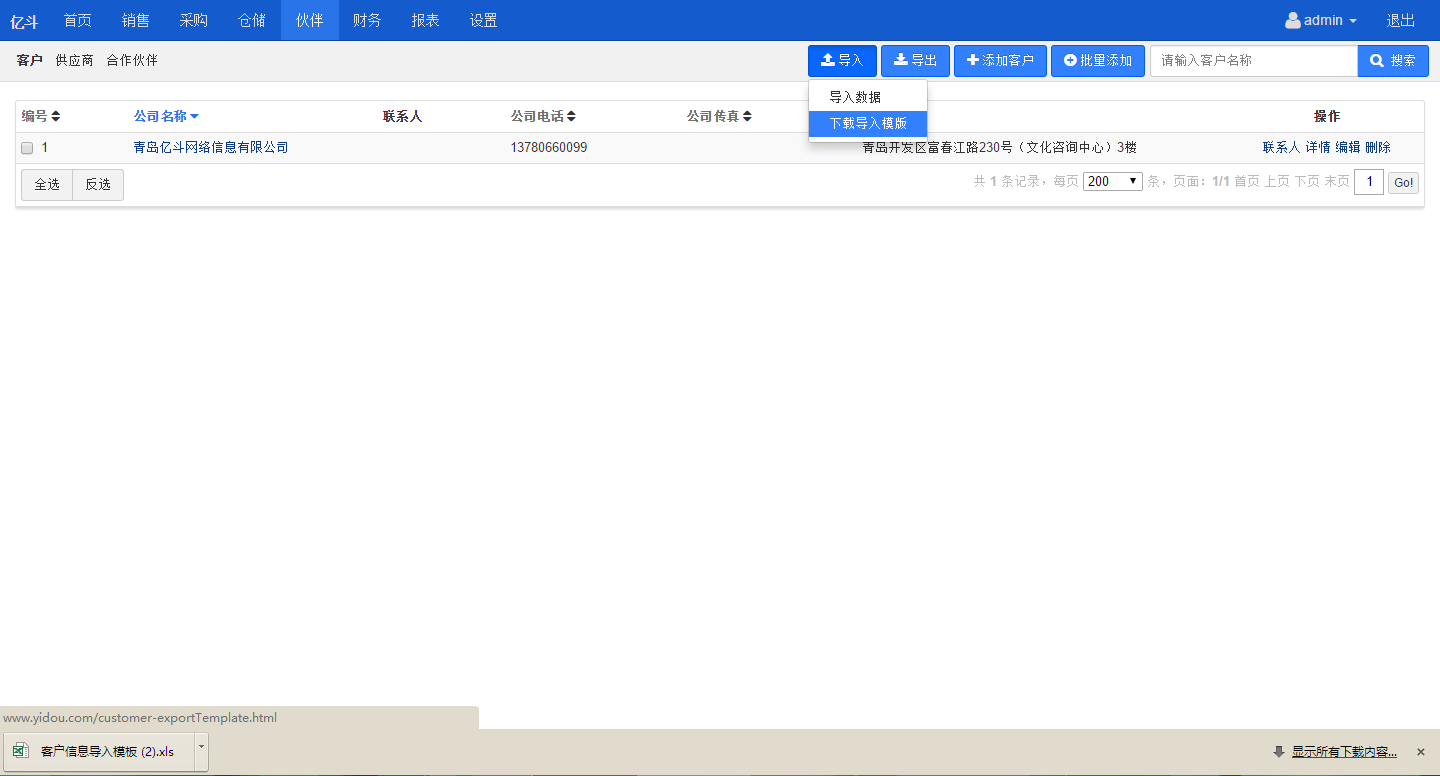
Task: Click the sort arrows beside 公司传真 column
Action: (747, 117)
